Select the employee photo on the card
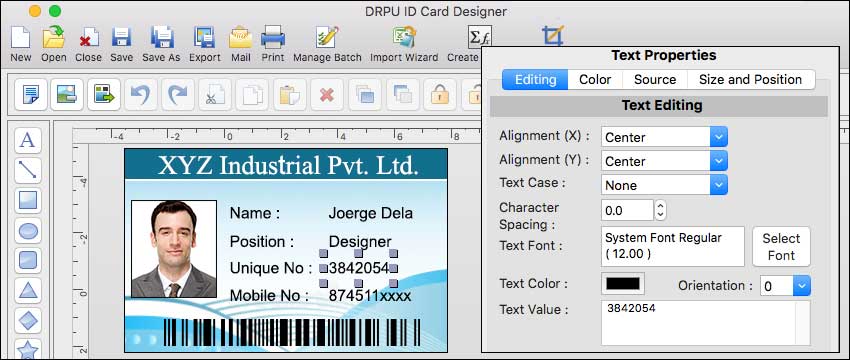Viewport: 850px width, 360px height. [x=174, y=249]
